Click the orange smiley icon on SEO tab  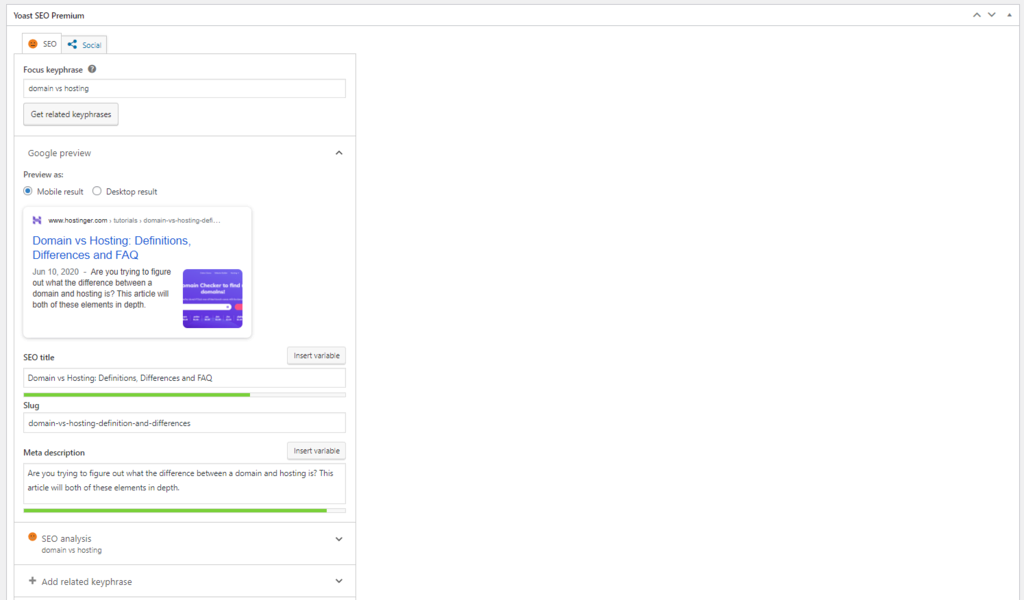coord(32,44)
